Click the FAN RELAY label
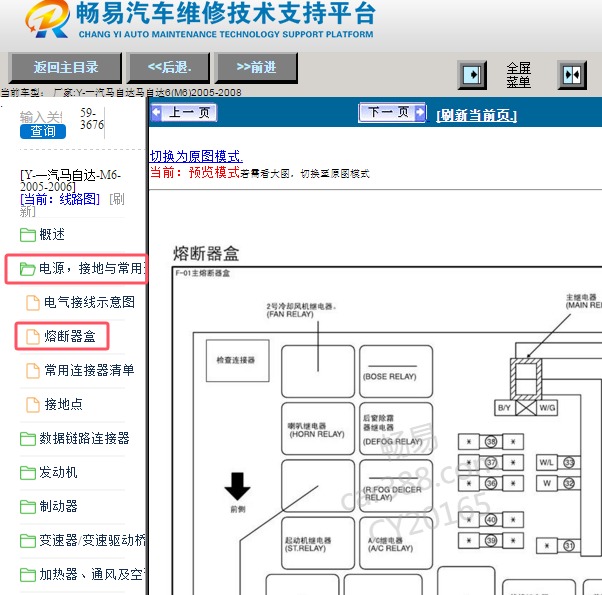Screen dimensions: 602x595 [x=301, y=310]
